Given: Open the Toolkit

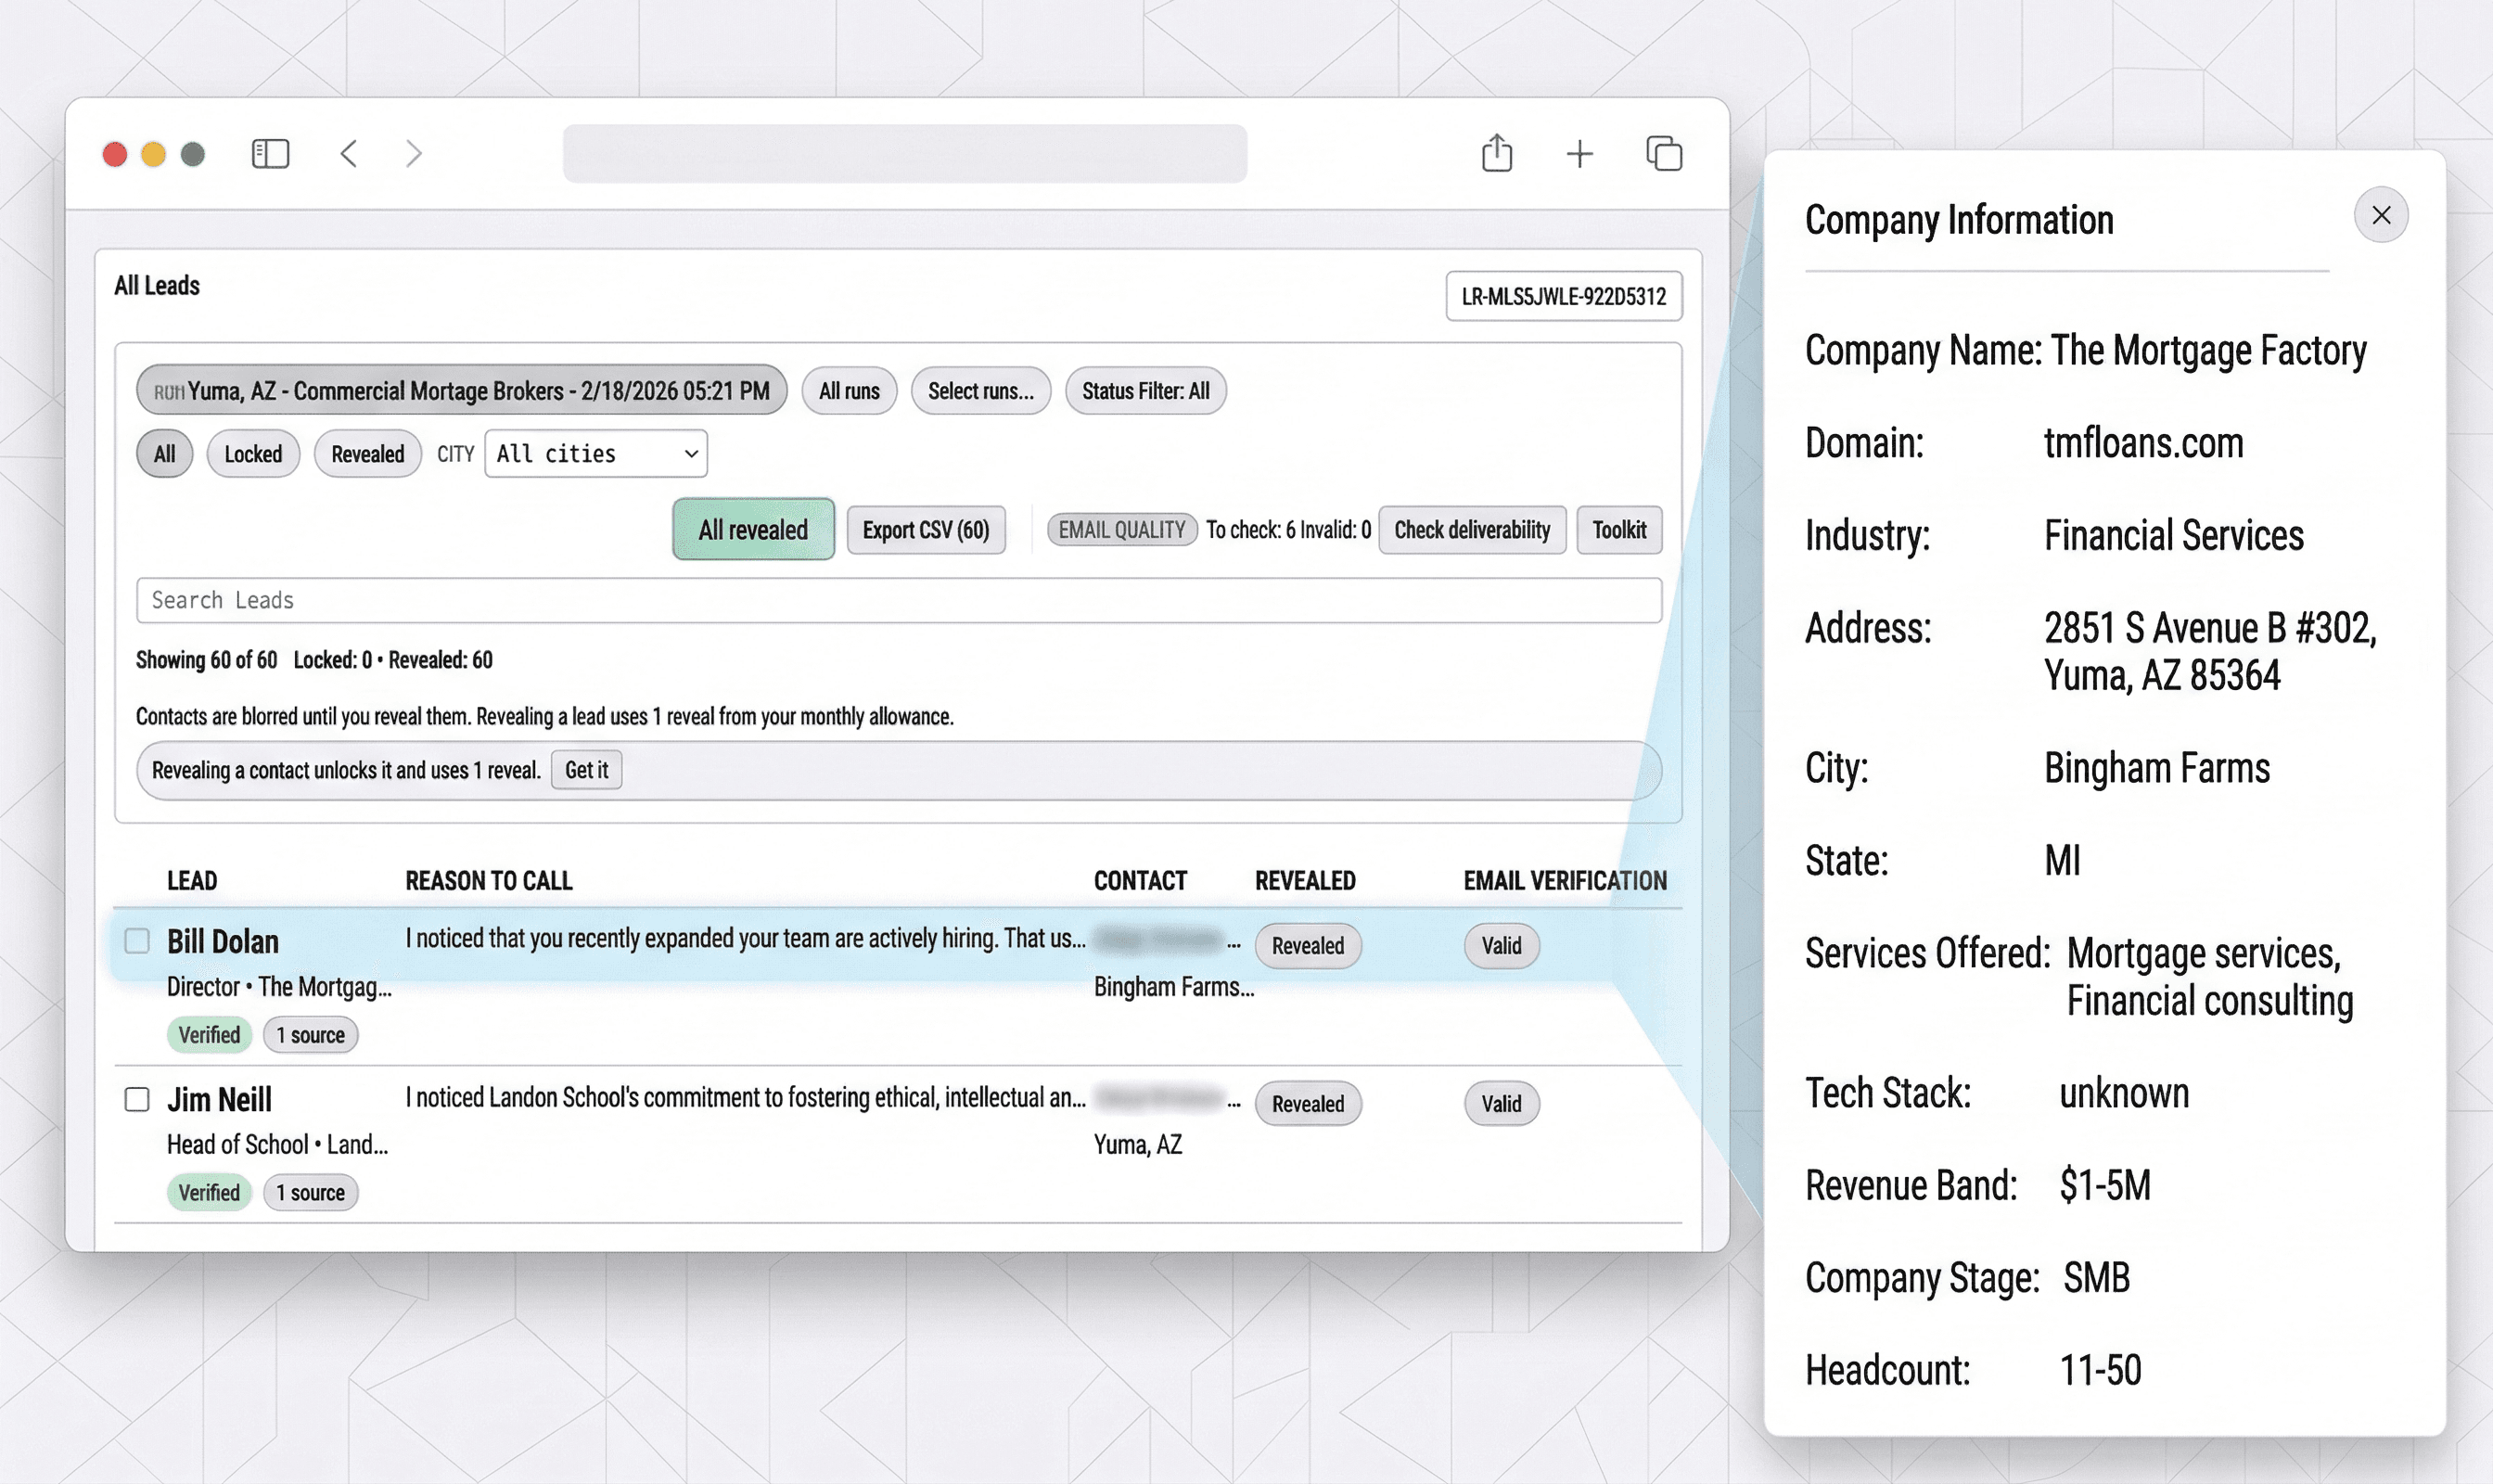Looking at the screenshot, I should pos(1619,530).
